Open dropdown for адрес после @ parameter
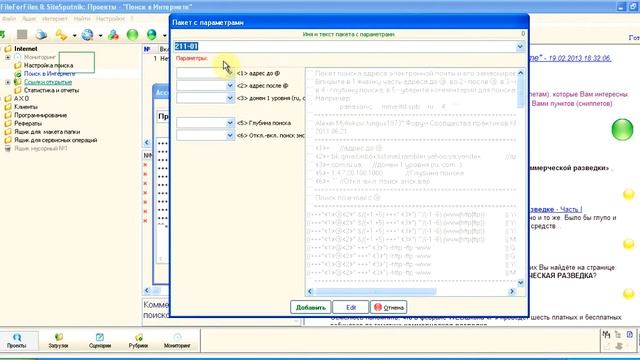The width and height of the screenshot is (640, 360). coord(230,86)
